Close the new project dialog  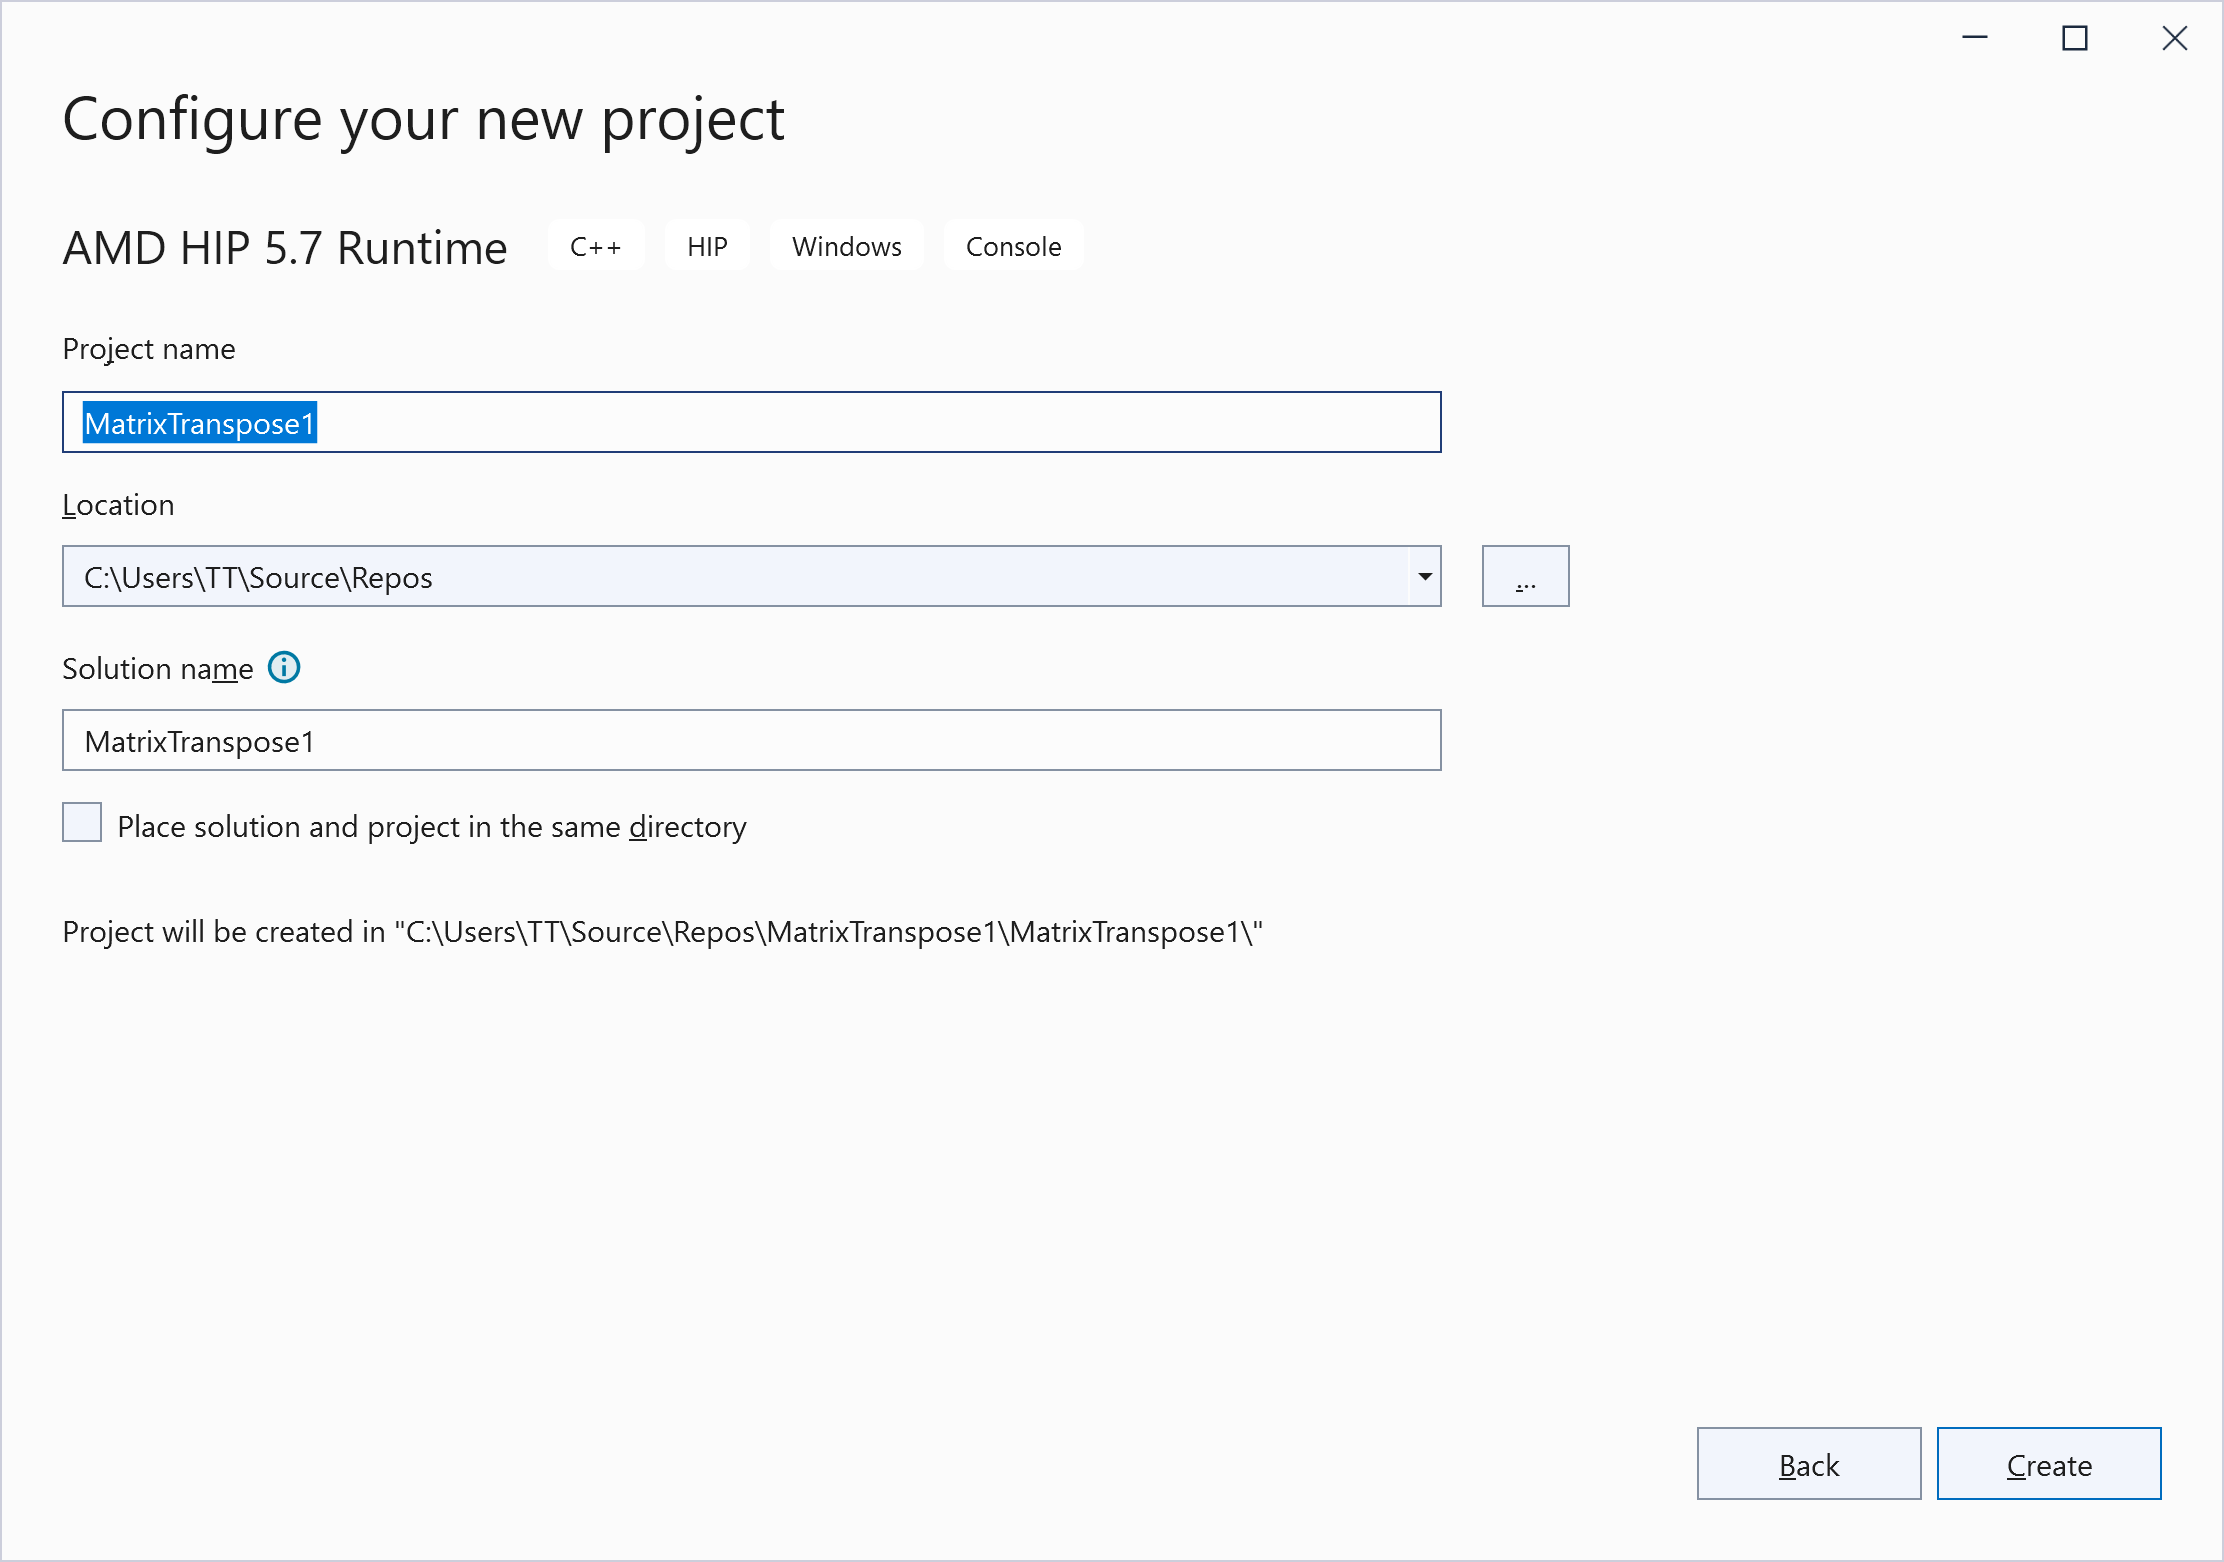[2174, 38]
